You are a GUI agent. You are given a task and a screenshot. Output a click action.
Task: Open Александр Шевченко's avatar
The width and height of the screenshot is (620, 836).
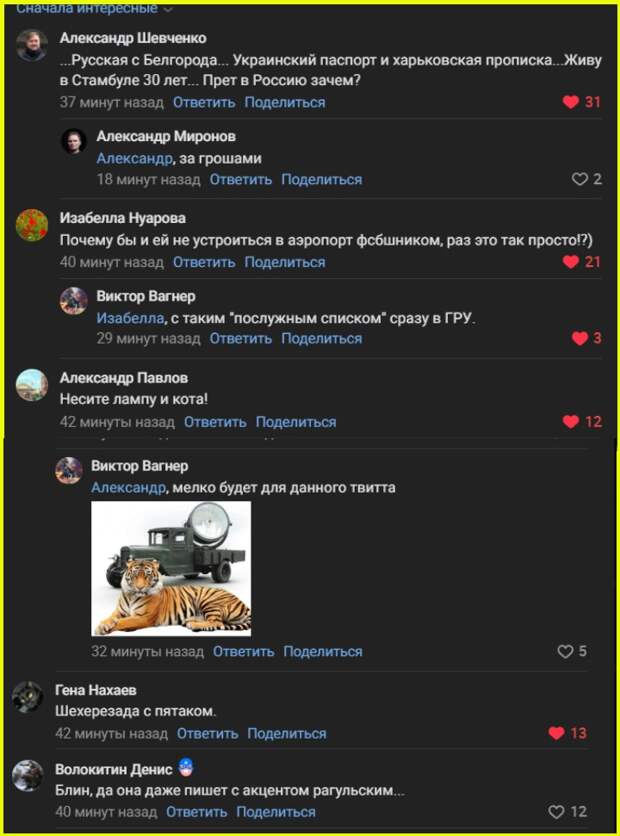[x=31, y=45]
